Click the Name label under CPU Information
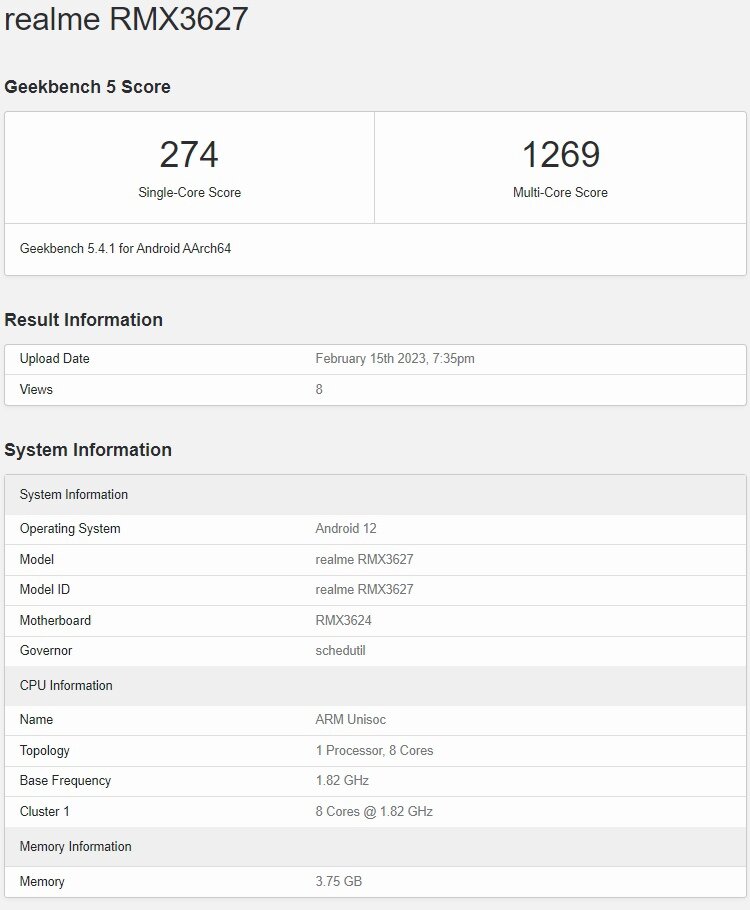750x910 pixels. [36, 720]
